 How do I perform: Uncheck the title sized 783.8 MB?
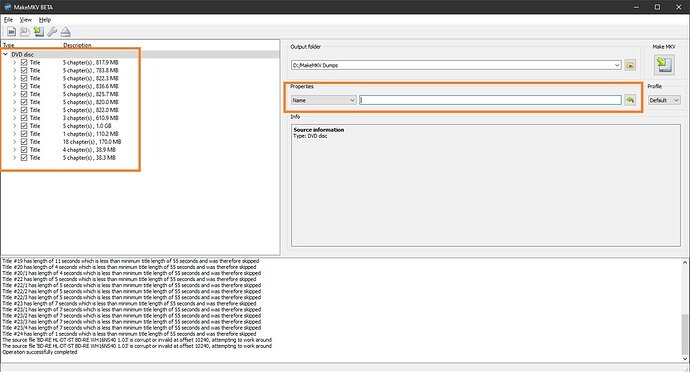click(24, 70)
